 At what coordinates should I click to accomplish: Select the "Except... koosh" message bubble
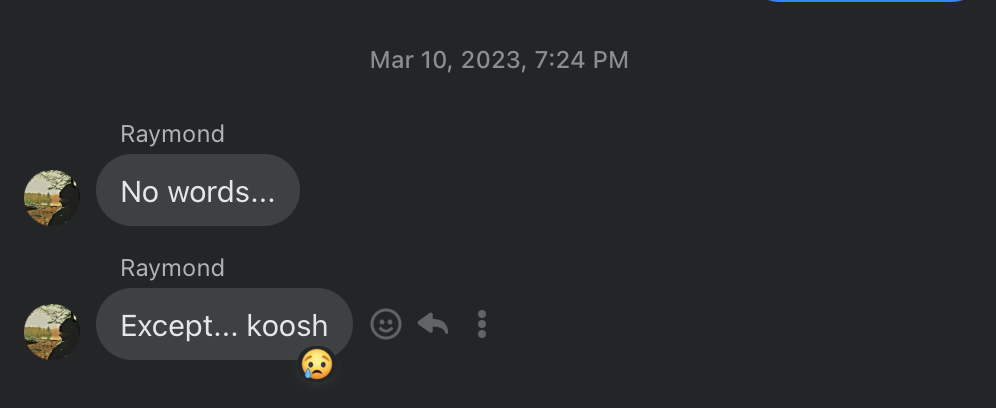(224, 325)
